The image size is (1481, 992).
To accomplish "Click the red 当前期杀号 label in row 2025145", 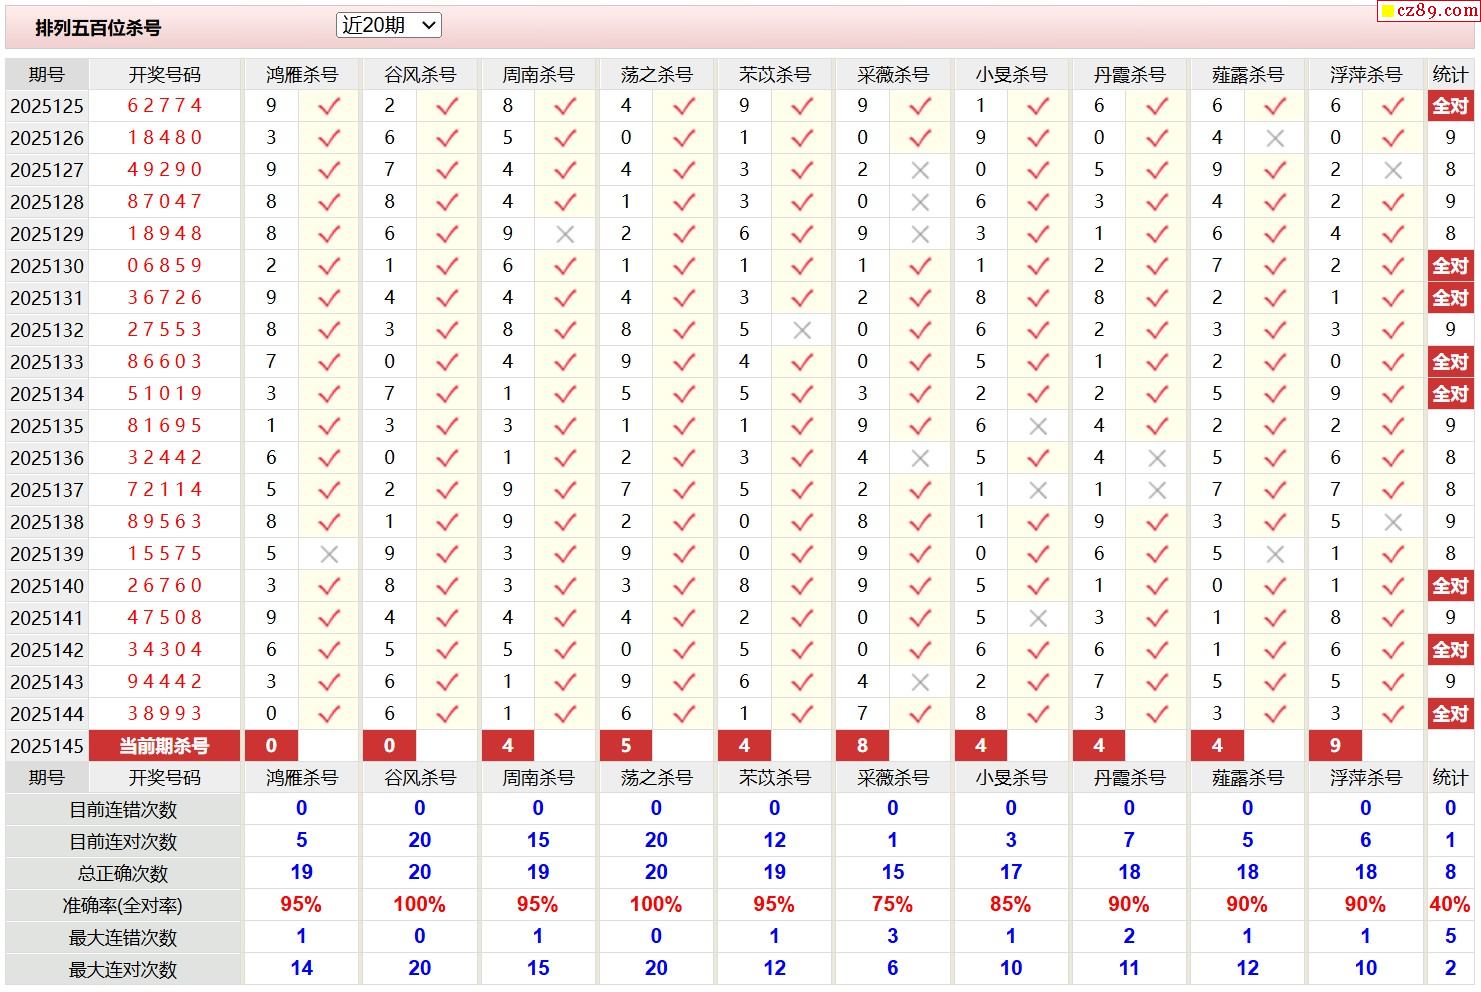I will (164, 746).
